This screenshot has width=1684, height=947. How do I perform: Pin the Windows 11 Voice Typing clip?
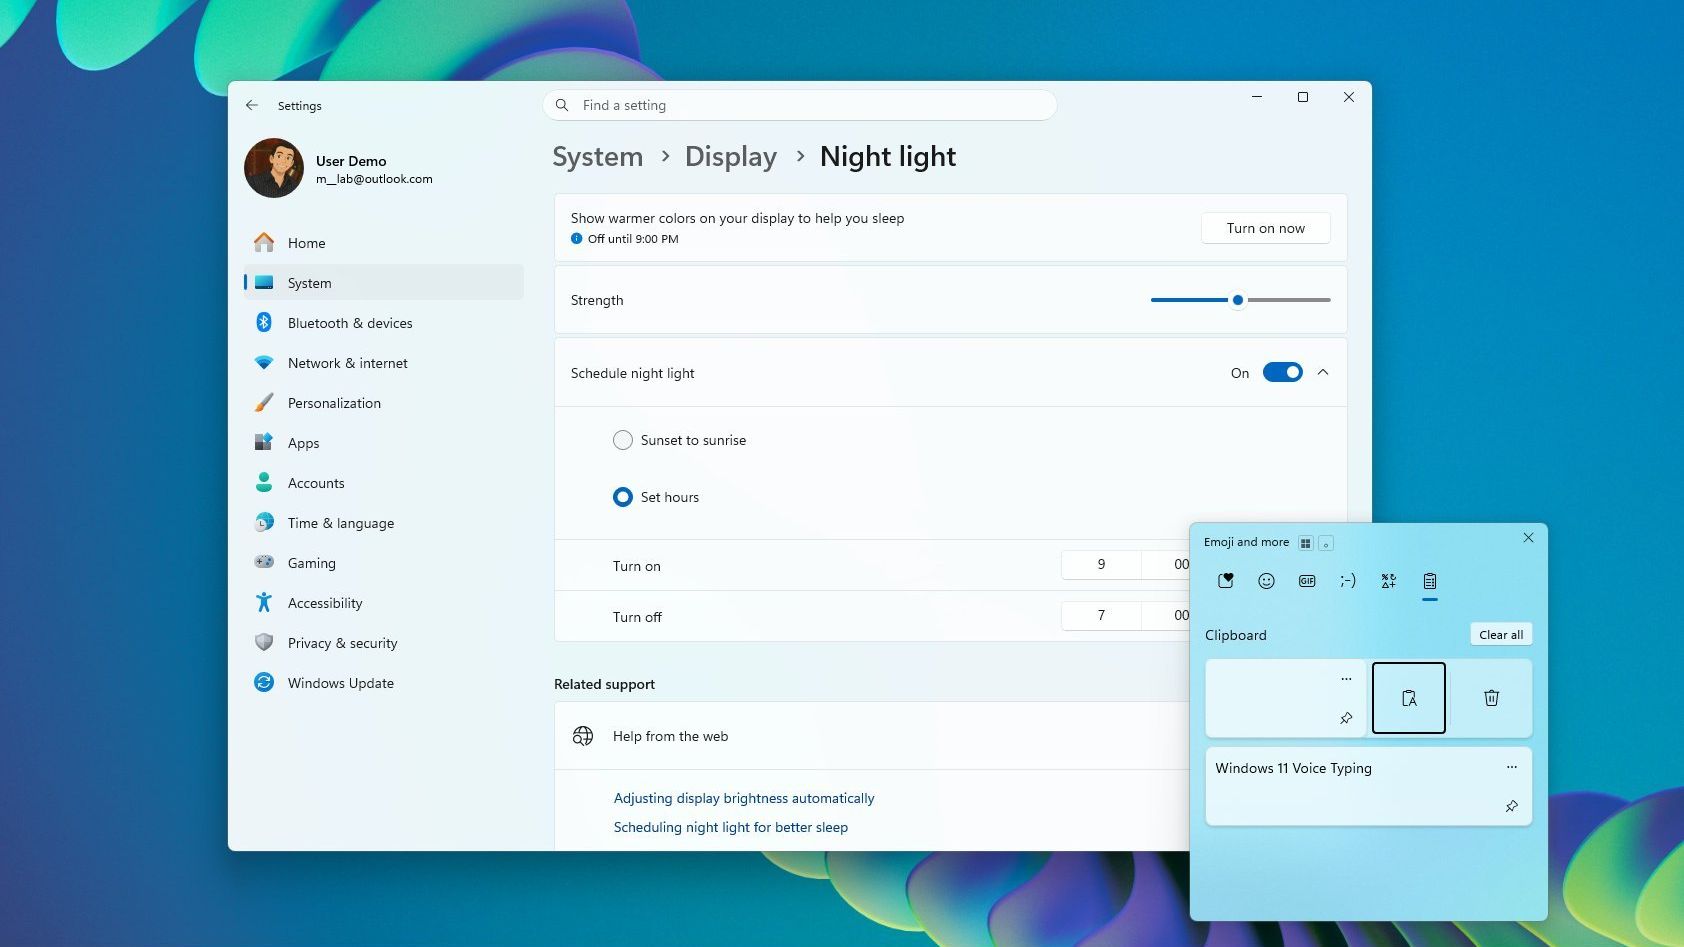click(1511, 806)
